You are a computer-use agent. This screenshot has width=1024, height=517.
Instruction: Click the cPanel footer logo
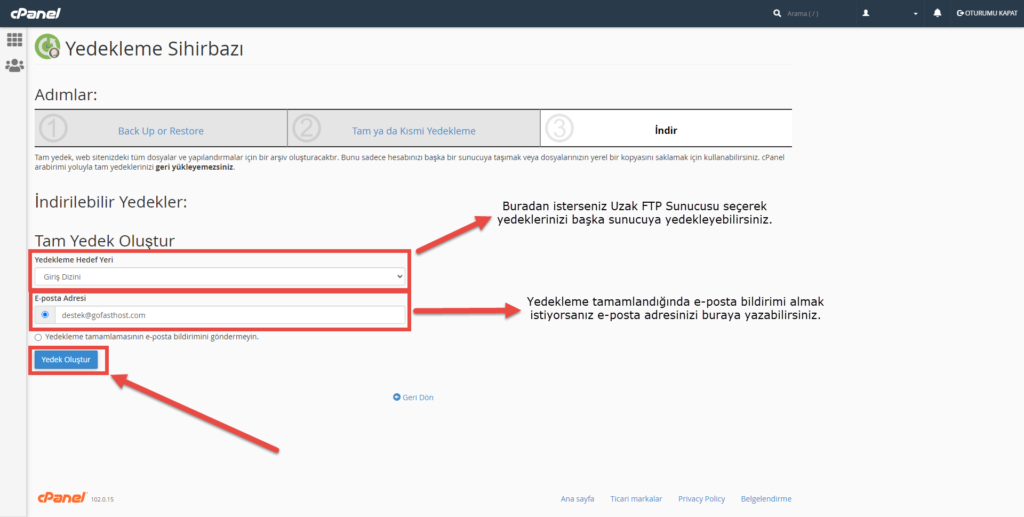[x=60, y=497]
